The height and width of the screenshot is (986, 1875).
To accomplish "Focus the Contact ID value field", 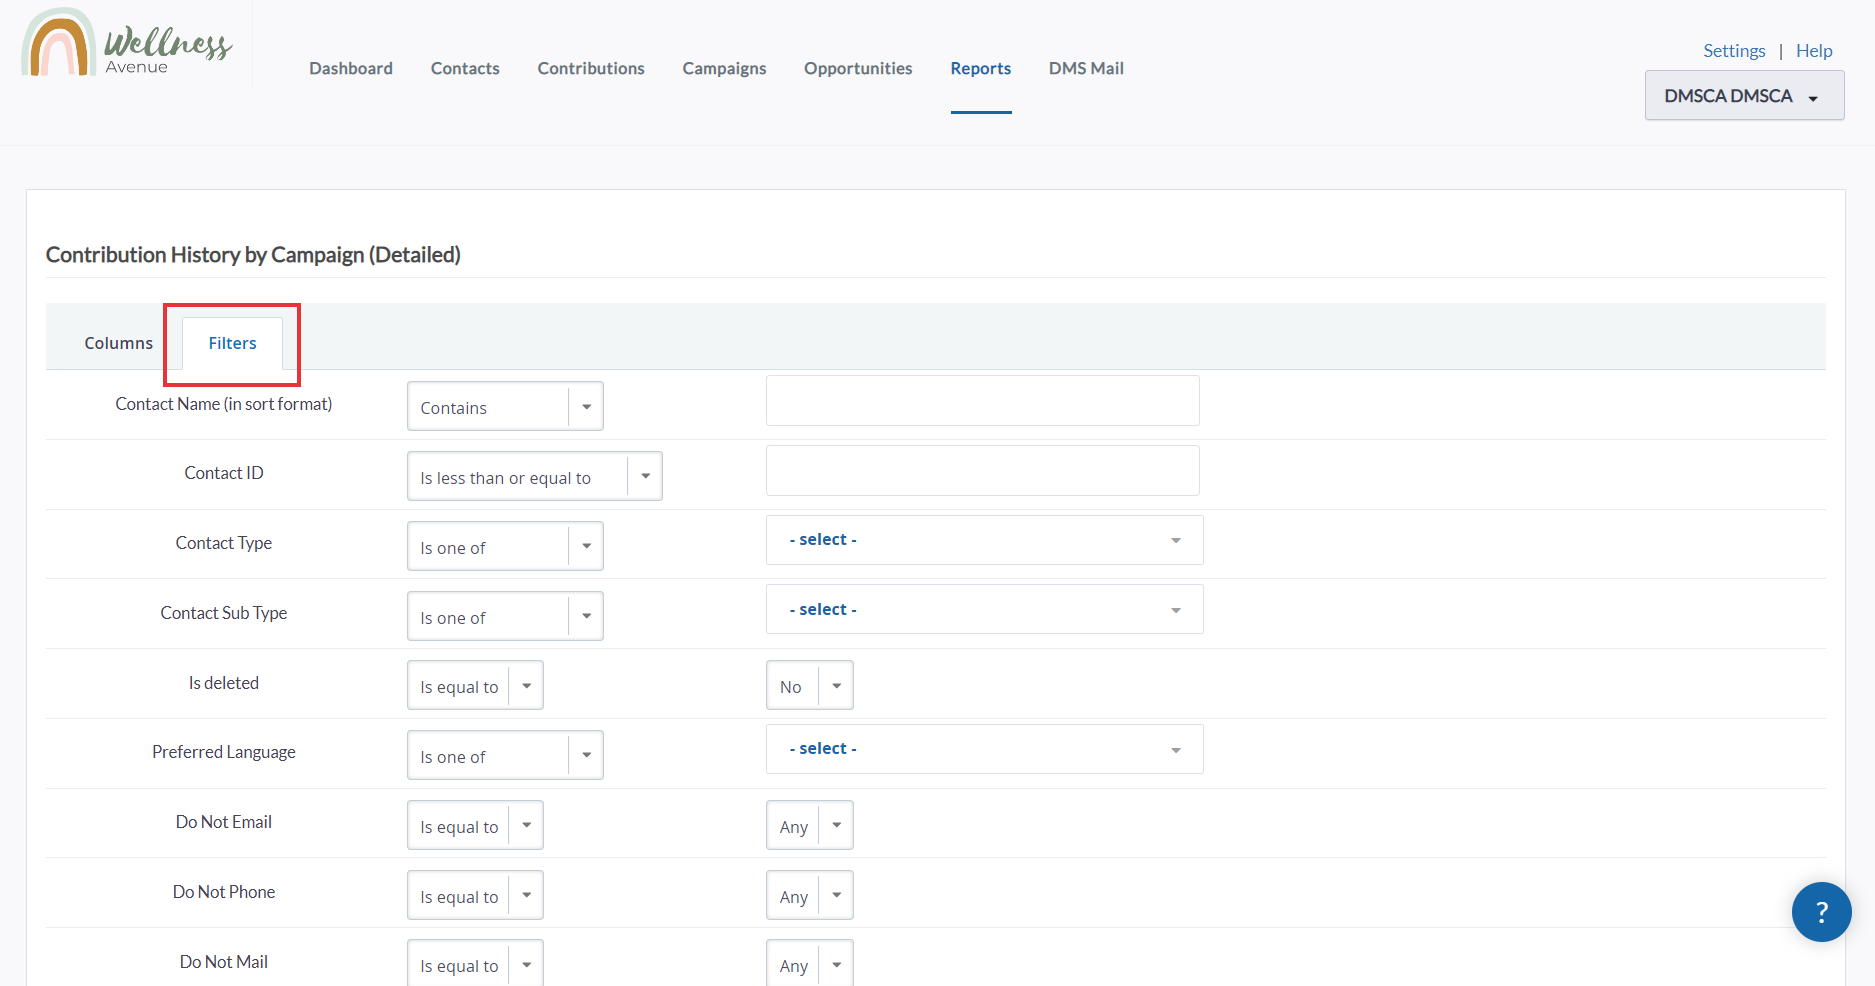I will (983, 470).
